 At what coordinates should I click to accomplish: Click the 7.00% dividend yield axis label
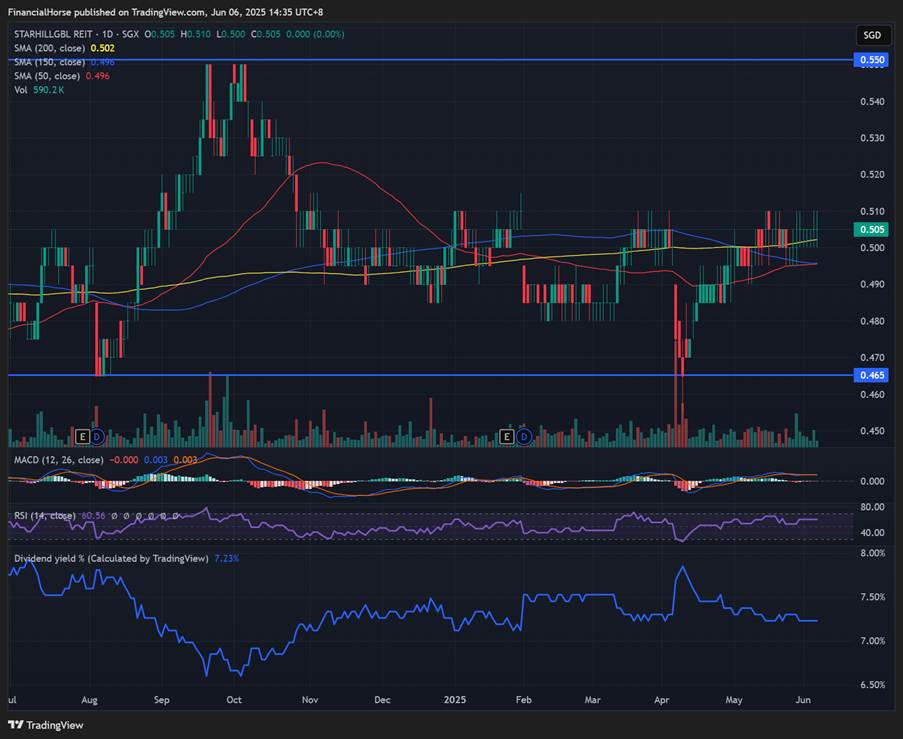pos(872,641)
